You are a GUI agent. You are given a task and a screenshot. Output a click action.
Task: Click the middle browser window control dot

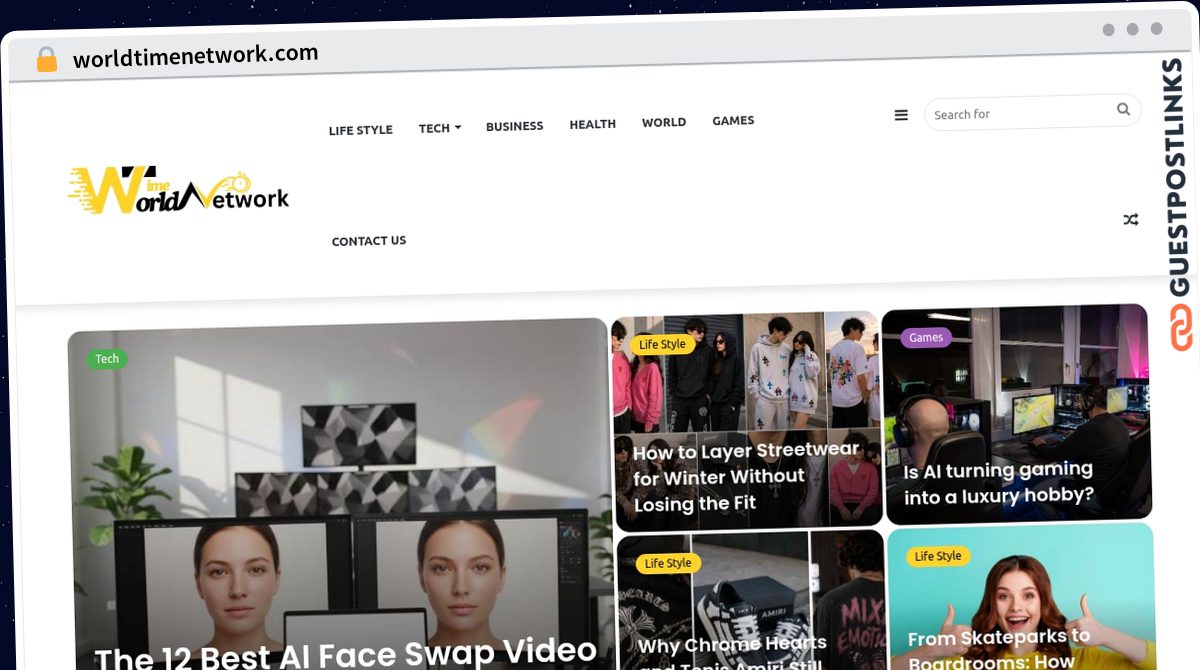point(1132,29)
